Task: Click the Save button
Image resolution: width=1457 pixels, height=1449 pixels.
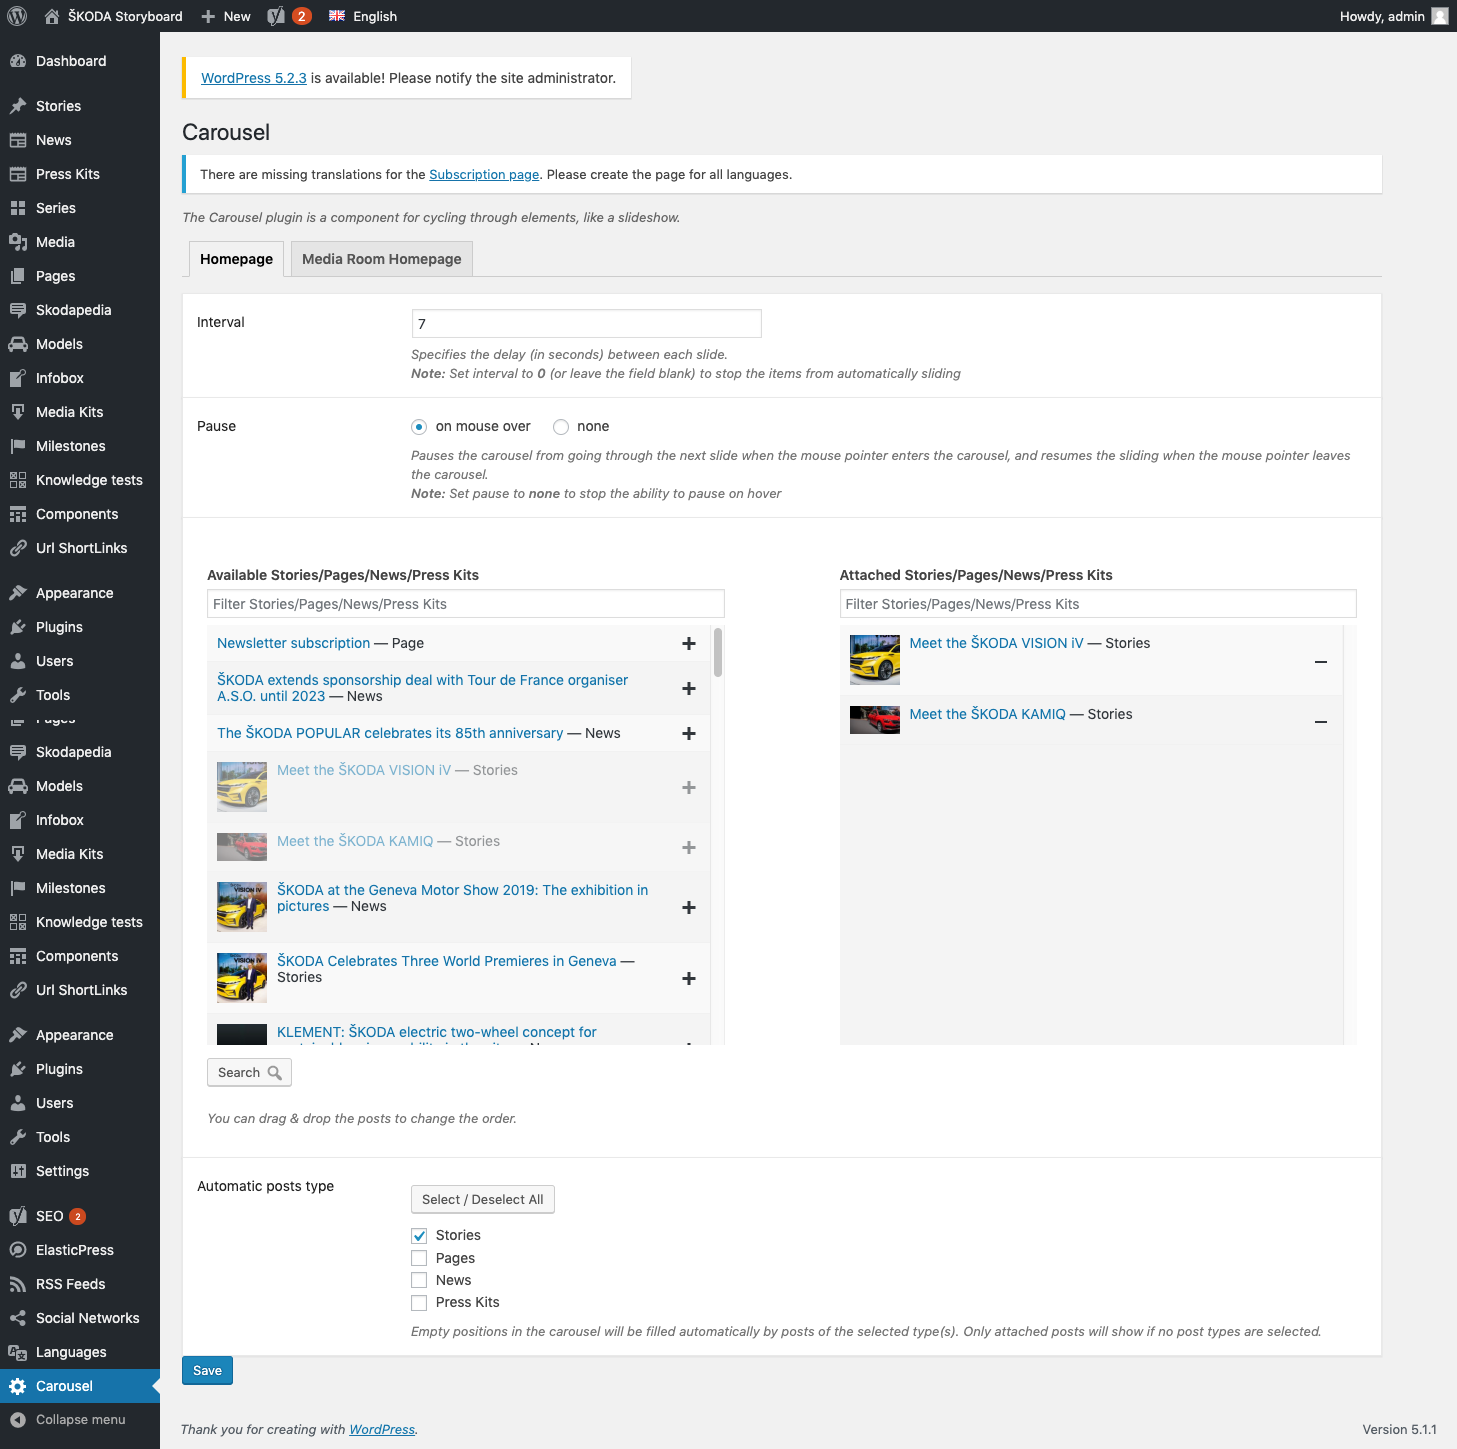Action: pos(207,1371)
